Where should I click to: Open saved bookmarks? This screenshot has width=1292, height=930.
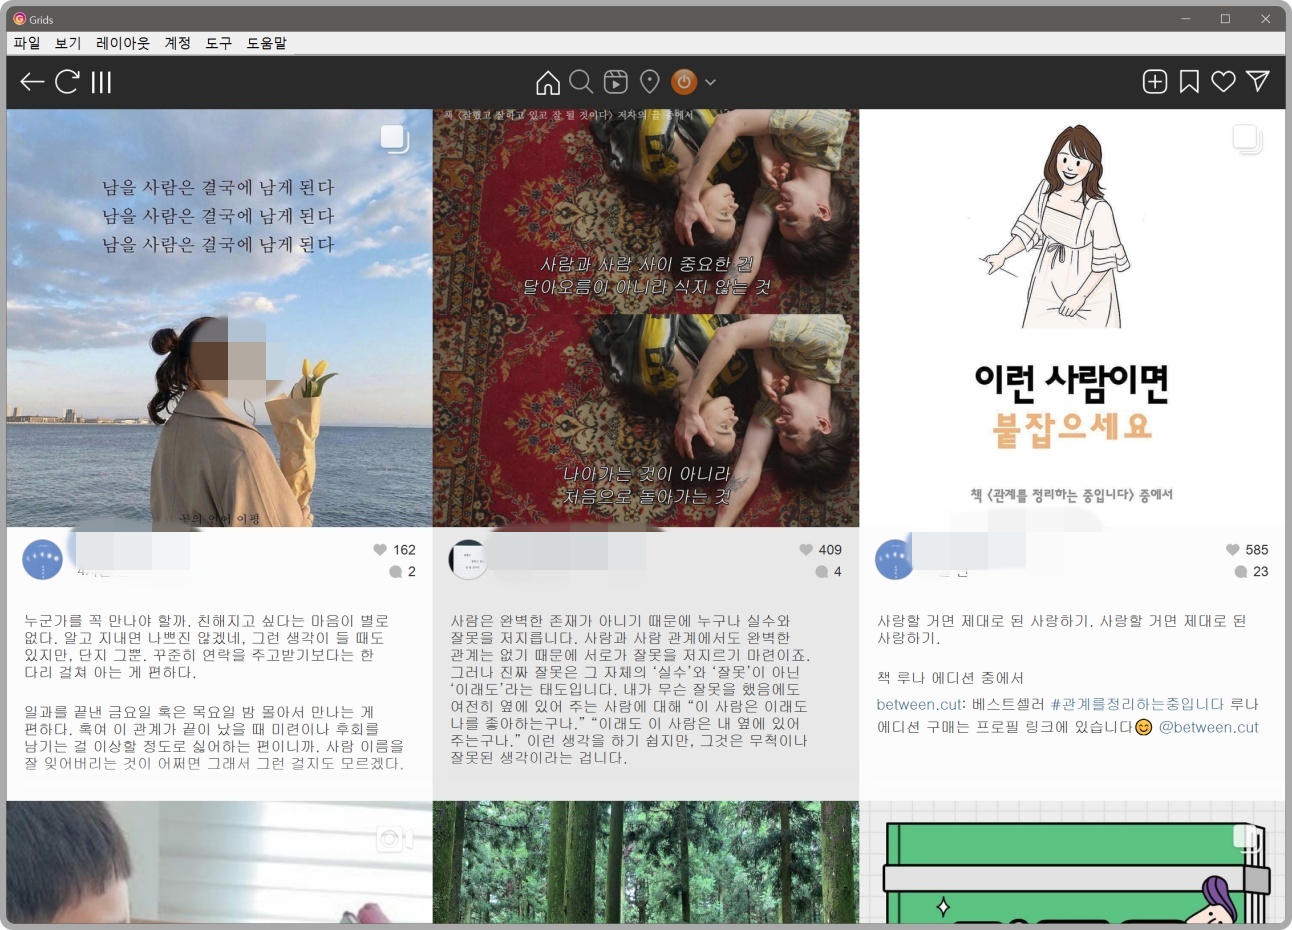(1188, 82)
